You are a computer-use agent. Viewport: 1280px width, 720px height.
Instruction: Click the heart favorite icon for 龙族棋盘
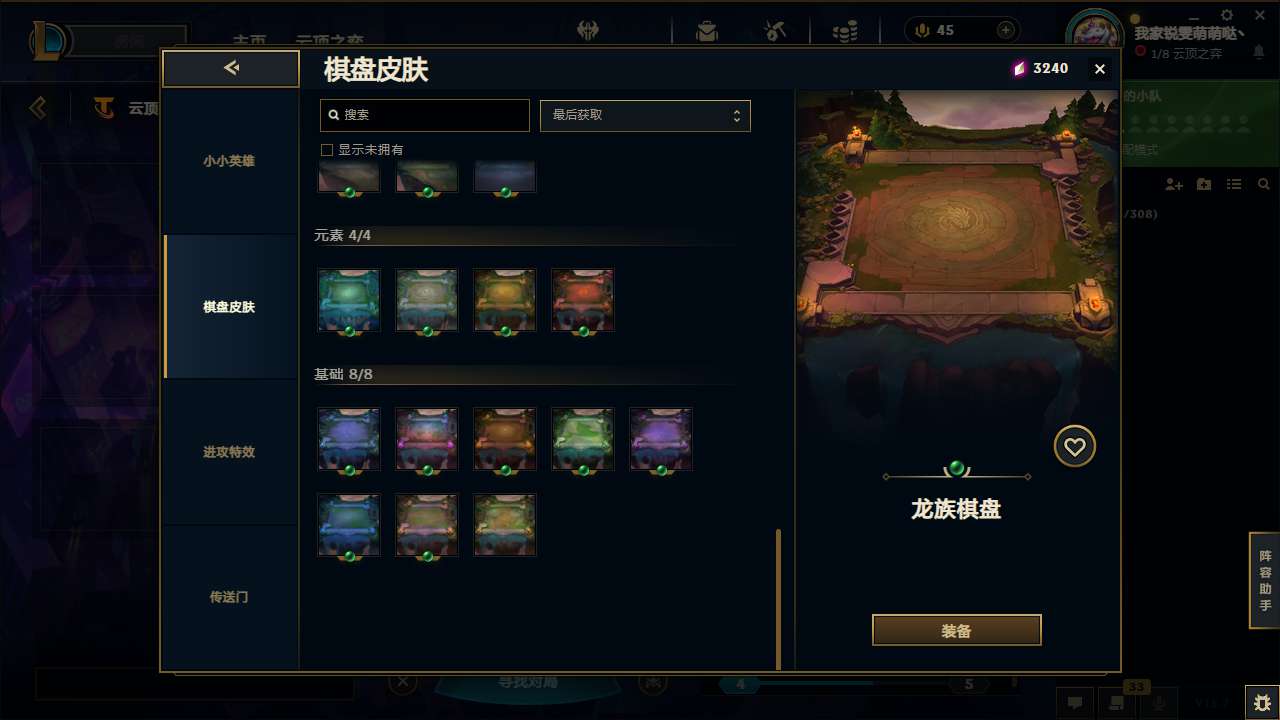click(x=1075, y=447)
